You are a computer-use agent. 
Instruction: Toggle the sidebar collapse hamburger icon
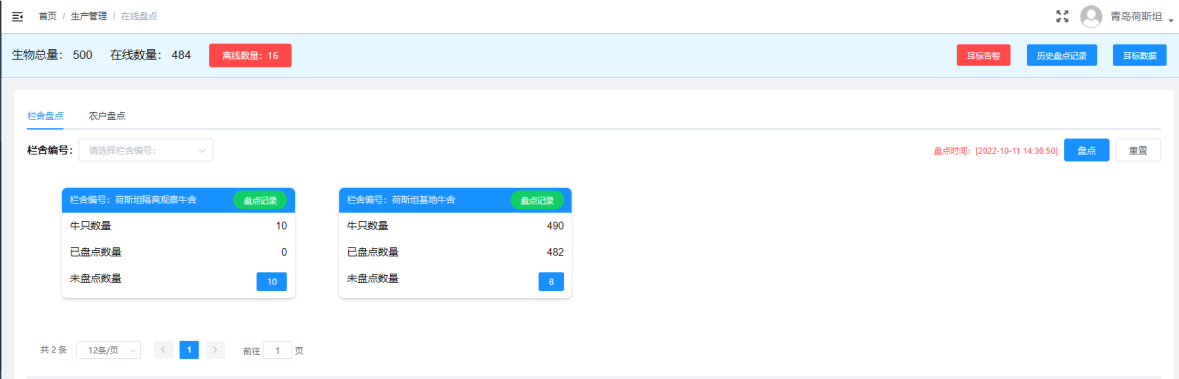[17, 16]
